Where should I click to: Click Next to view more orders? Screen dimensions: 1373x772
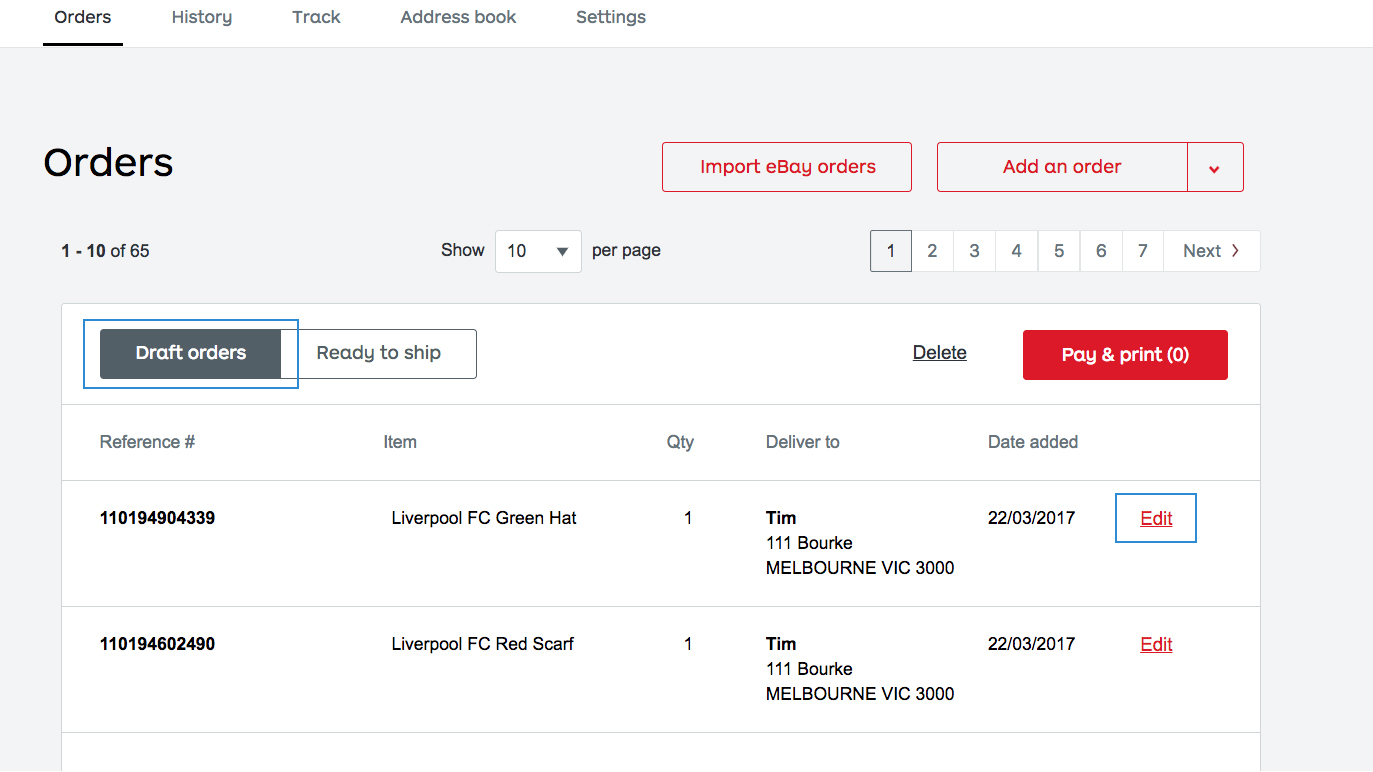point(1202,251)
